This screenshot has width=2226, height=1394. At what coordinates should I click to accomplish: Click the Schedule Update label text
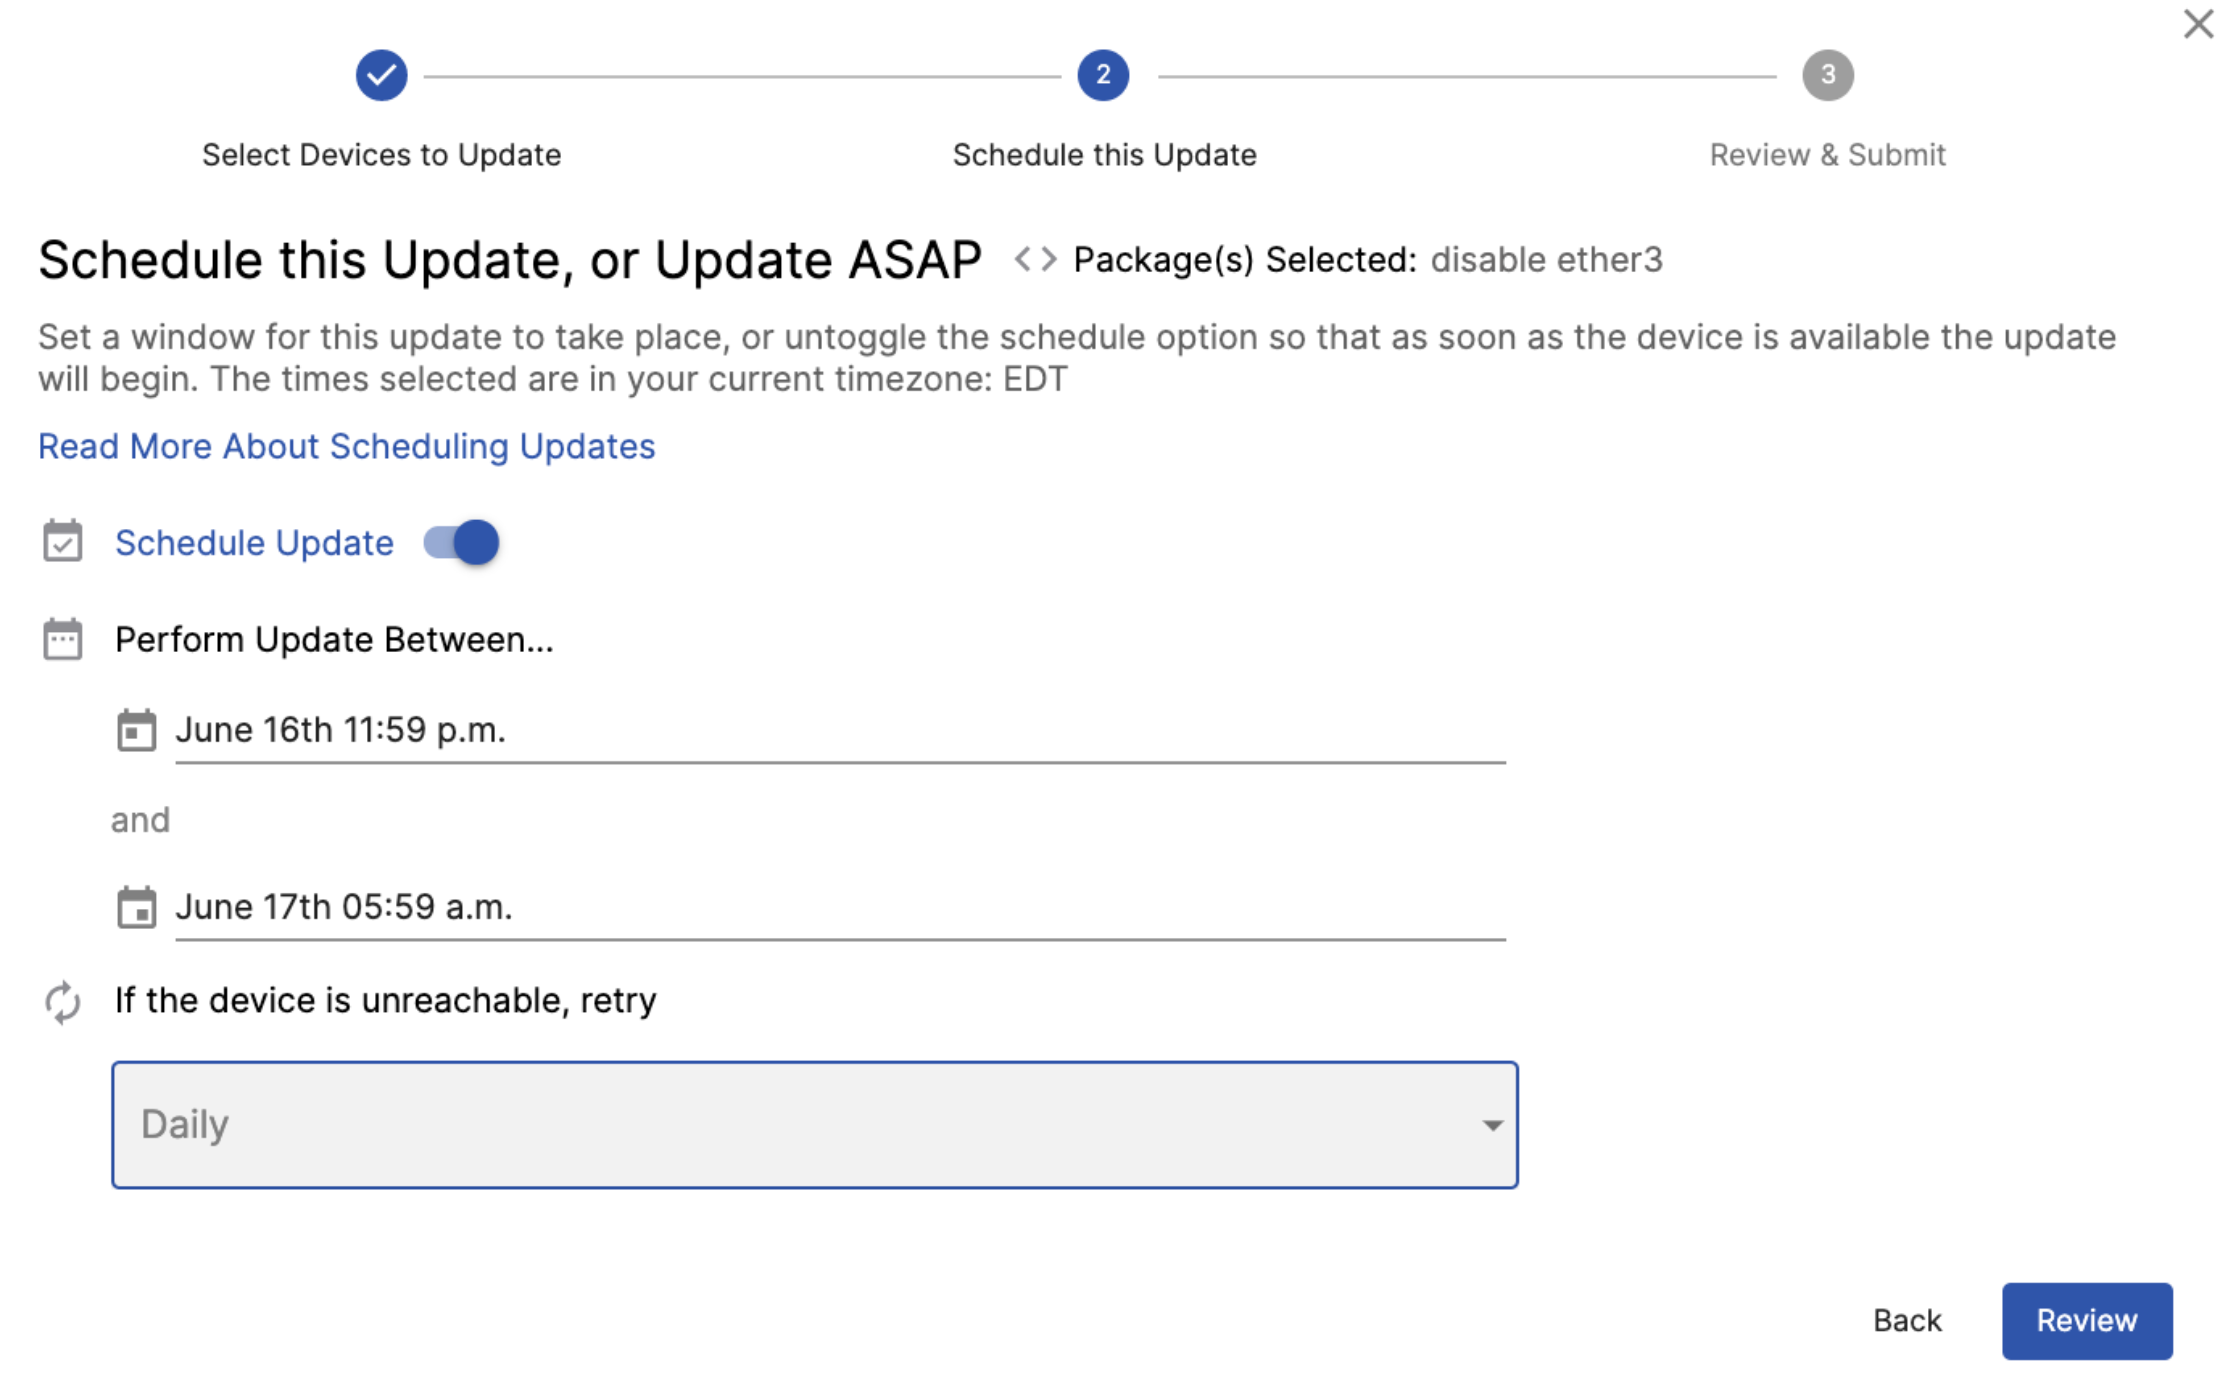(254, 542)
